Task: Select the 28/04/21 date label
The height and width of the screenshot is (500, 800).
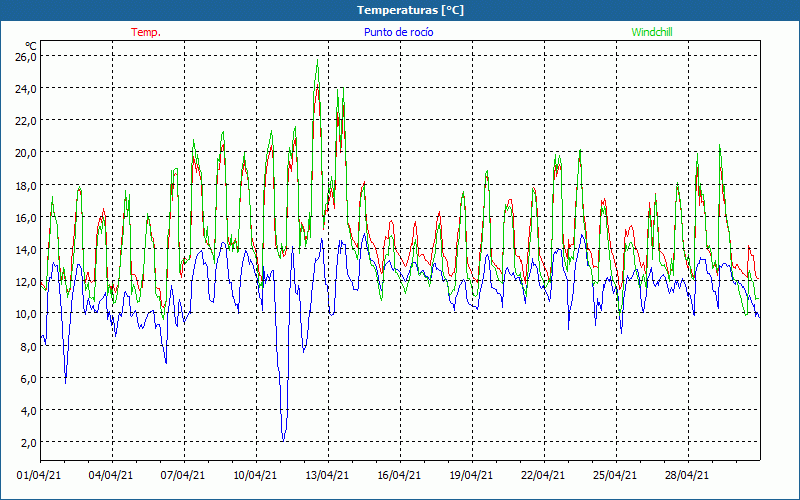Action: tap(687, 475)
